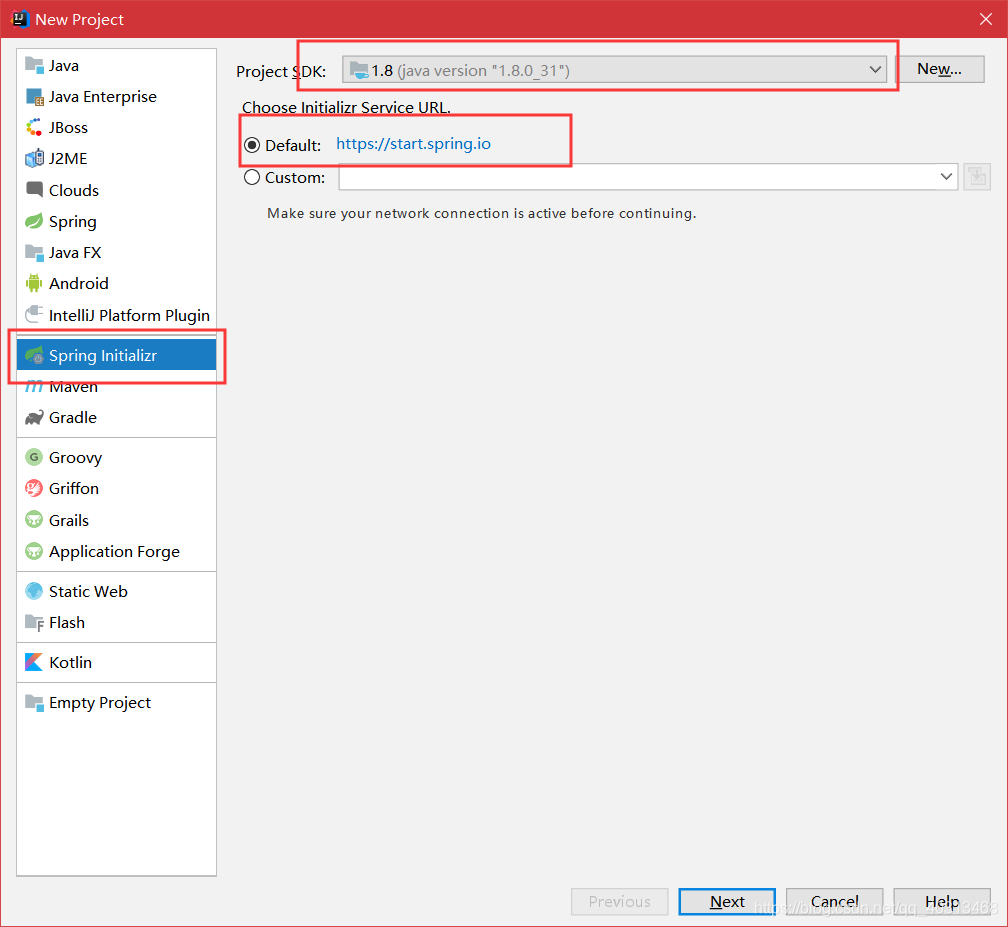Click the Clouds speech-bubble icon
Image resolution: width=1008 pixels, height=927 pixels.
(x=34, y=190)
